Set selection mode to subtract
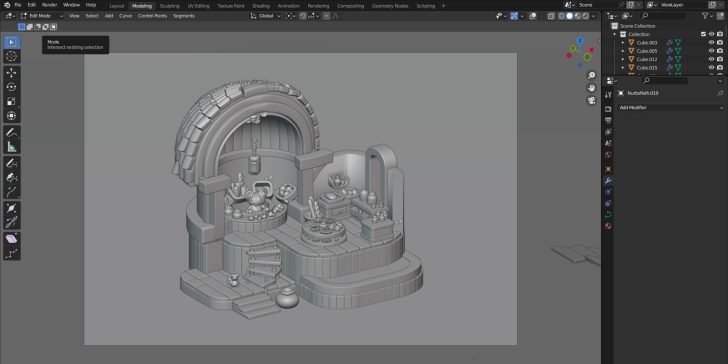Viewport: 728px width, 364px height. coord(38,27)
